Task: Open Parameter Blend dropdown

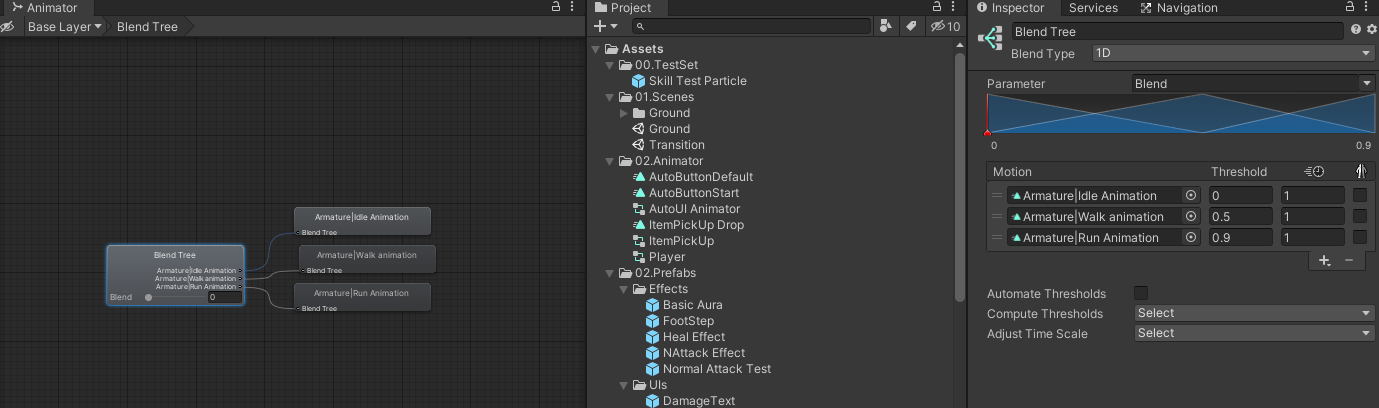Action: 1254,84
